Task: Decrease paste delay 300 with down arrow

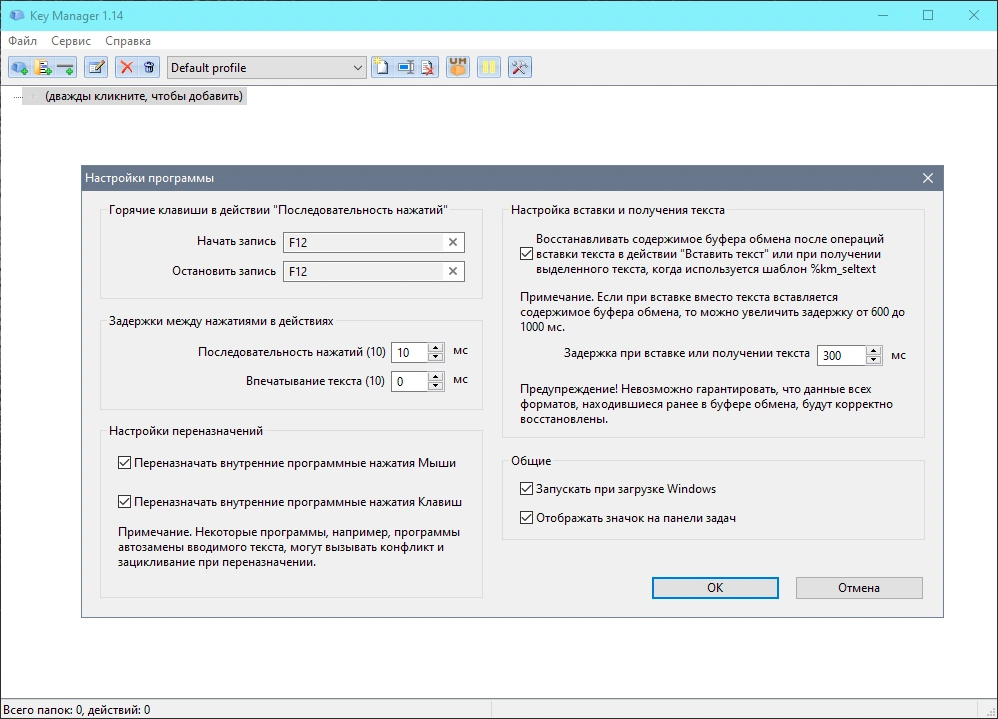Action: coord(874,360)
